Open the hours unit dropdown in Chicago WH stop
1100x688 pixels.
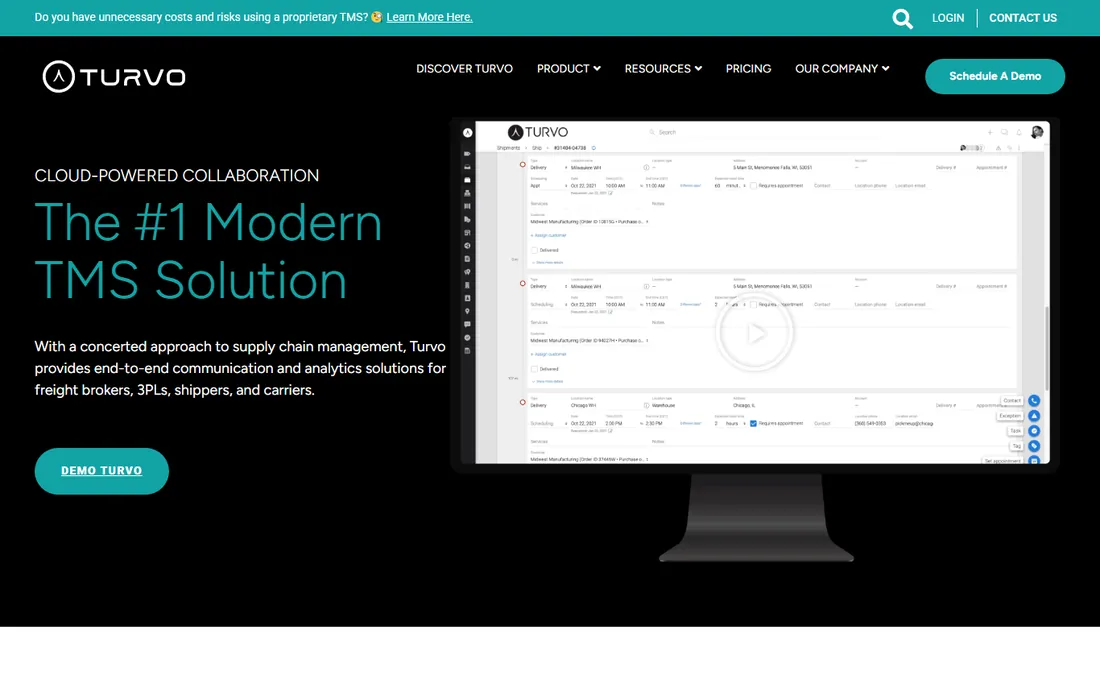(x=734, y=424)
